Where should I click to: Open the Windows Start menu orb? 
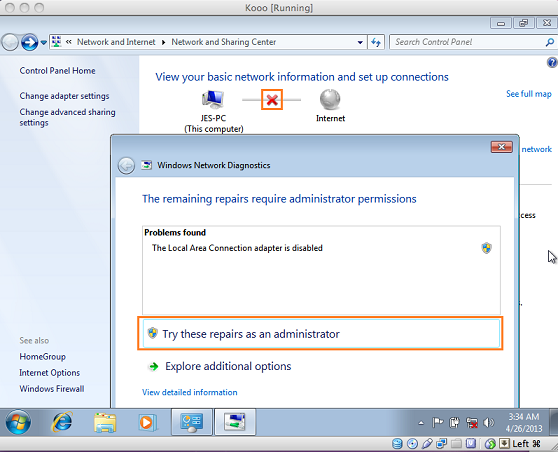click(18, 422)
